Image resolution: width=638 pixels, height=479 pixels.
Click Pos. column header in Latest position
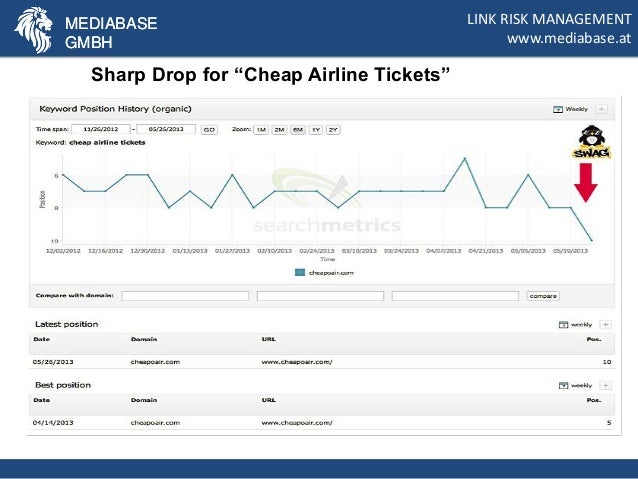tap(594, 339)
